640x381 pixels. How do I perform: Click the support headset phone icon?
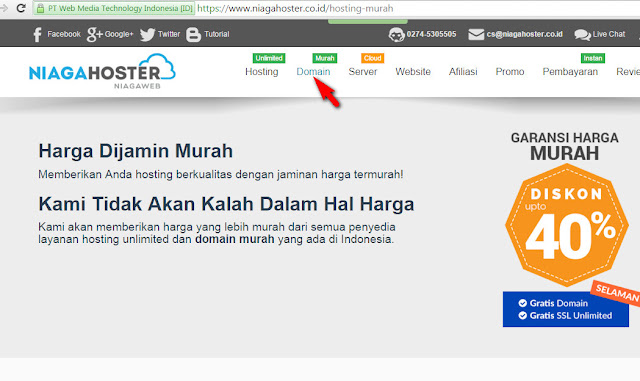click(396, 35)
